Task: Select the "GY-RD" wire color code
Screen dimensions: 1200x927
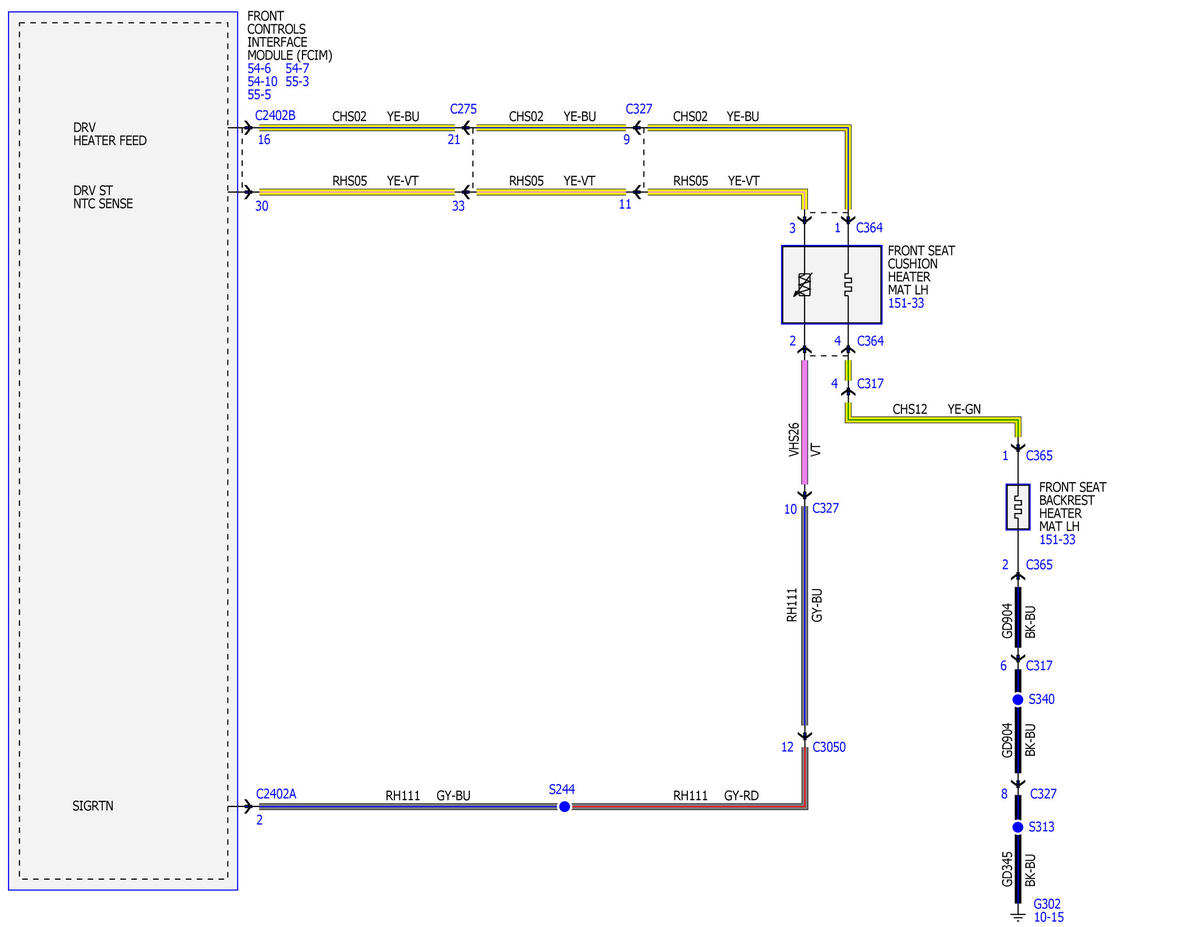Action: (x=742, y=796)
